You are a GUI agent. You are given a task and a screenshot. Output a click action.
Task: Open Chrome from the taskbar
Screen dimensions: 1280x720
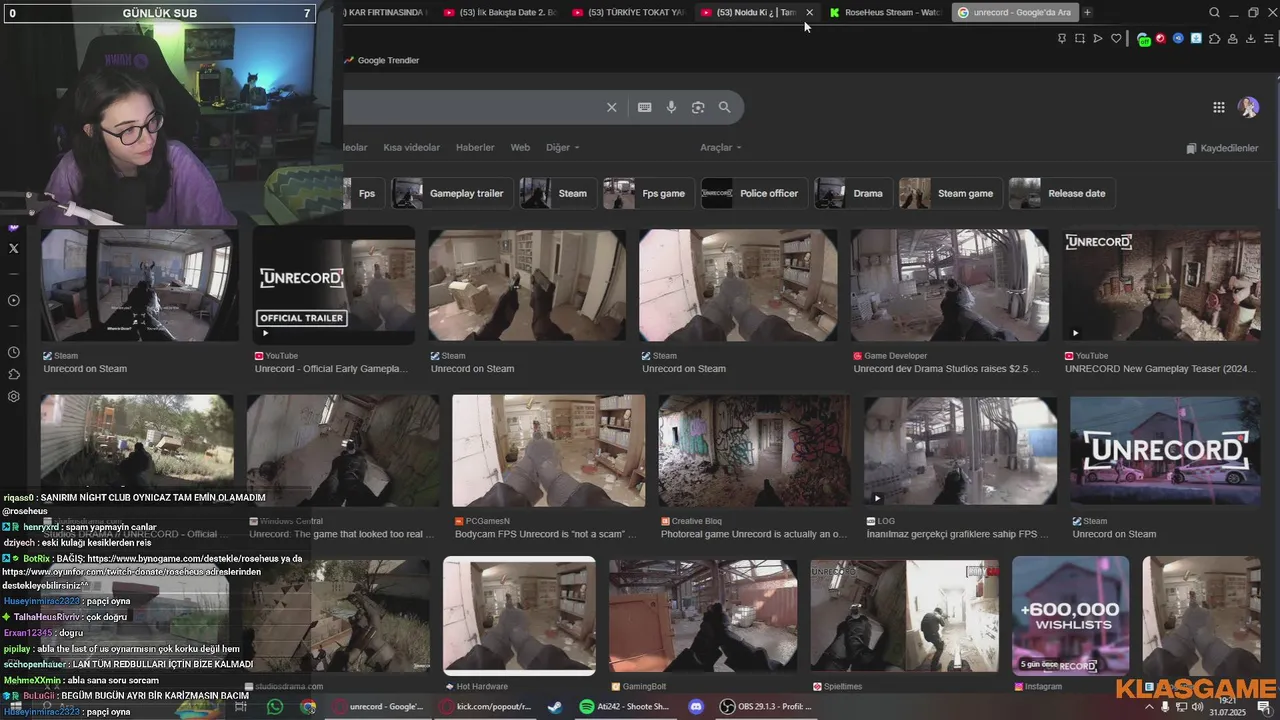click(x=308, y=707)
